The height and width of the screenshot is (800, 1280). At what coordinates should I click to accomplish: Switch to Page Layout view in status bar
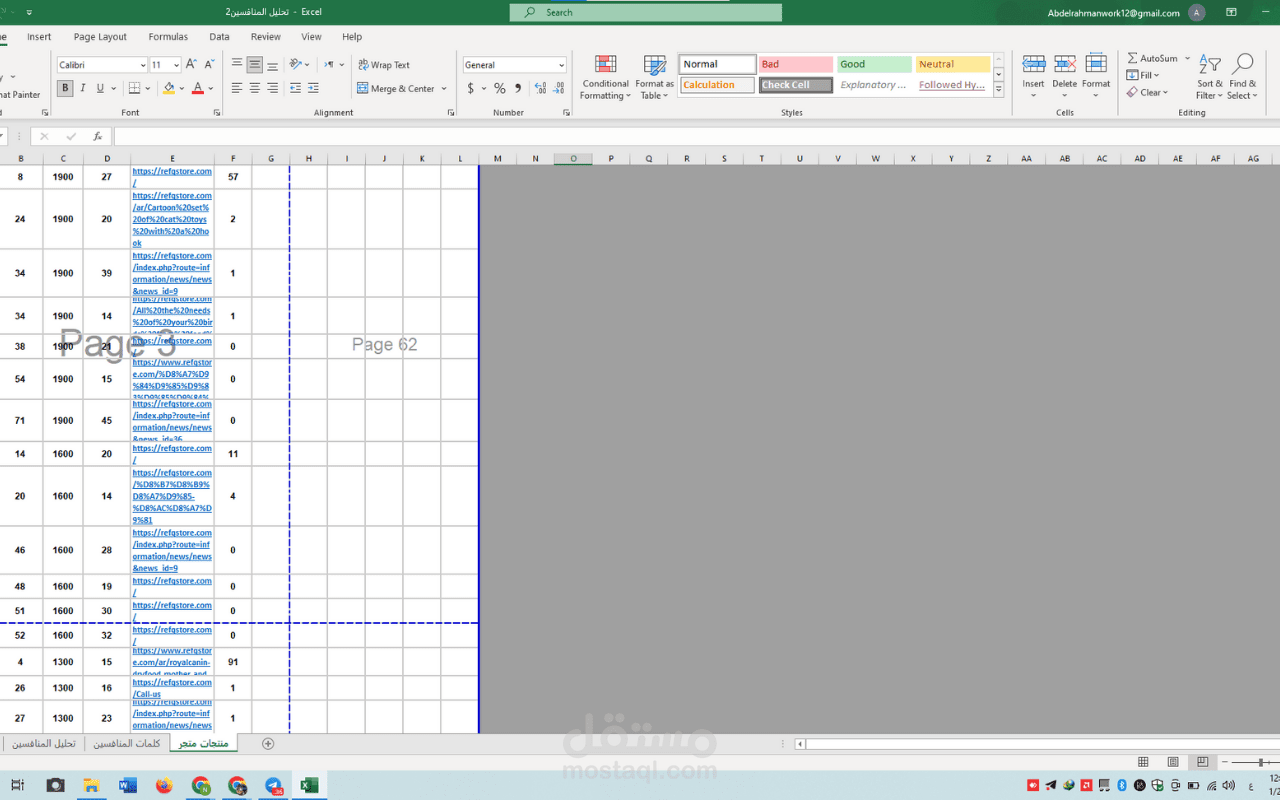point(1173,762)
